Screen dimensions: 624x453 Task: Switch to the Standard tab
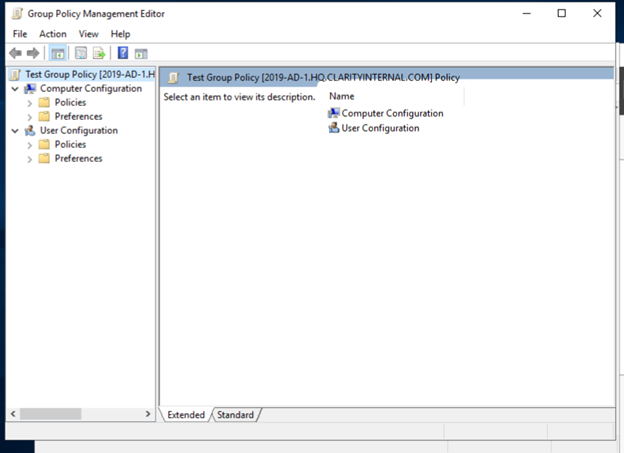tap(235, 415)
